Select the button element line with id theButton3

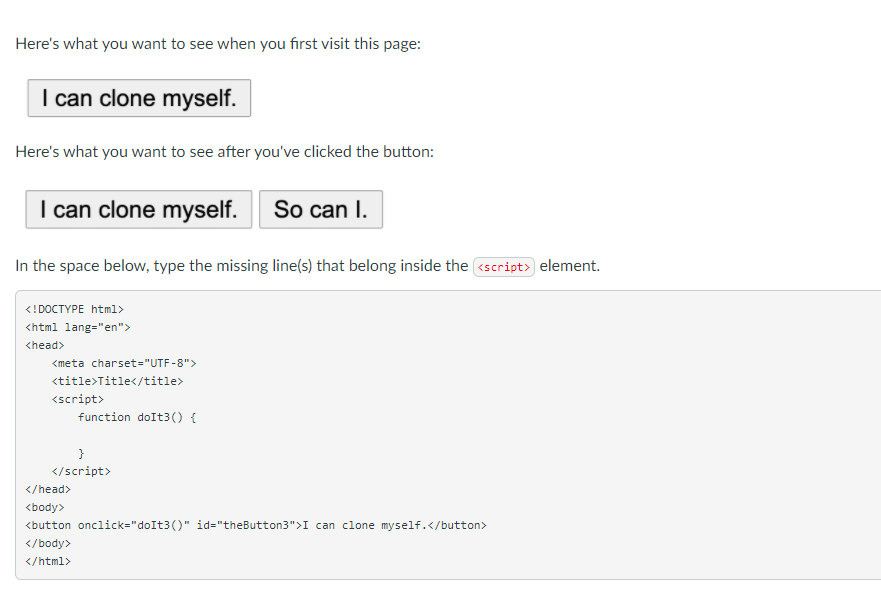(255, 524)
